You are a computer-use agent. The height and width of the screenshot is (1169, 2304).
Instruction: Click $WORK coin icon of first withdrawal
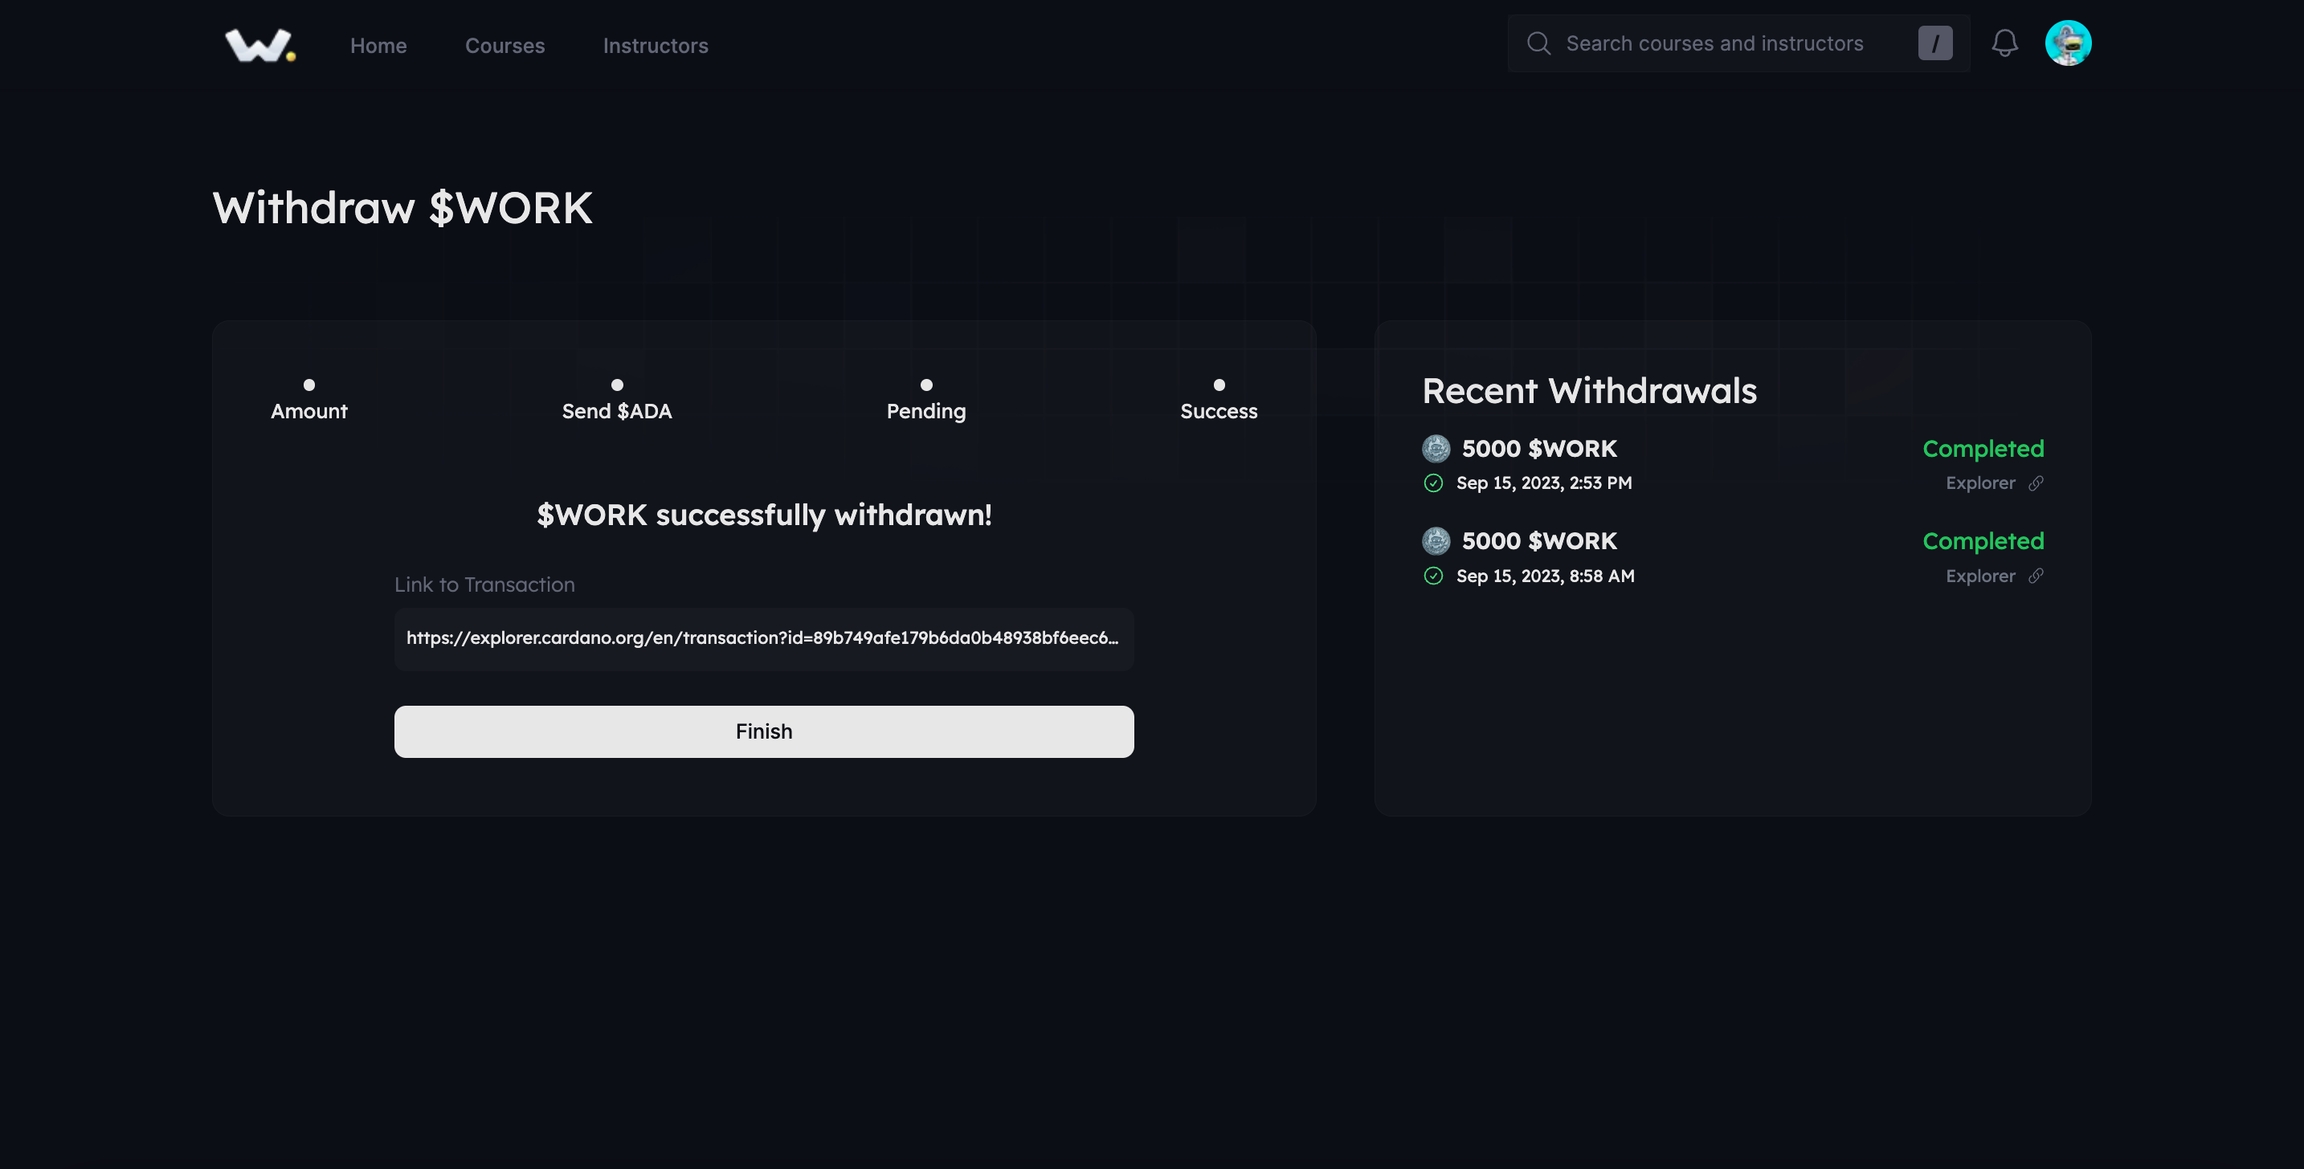click(1436, 449)
